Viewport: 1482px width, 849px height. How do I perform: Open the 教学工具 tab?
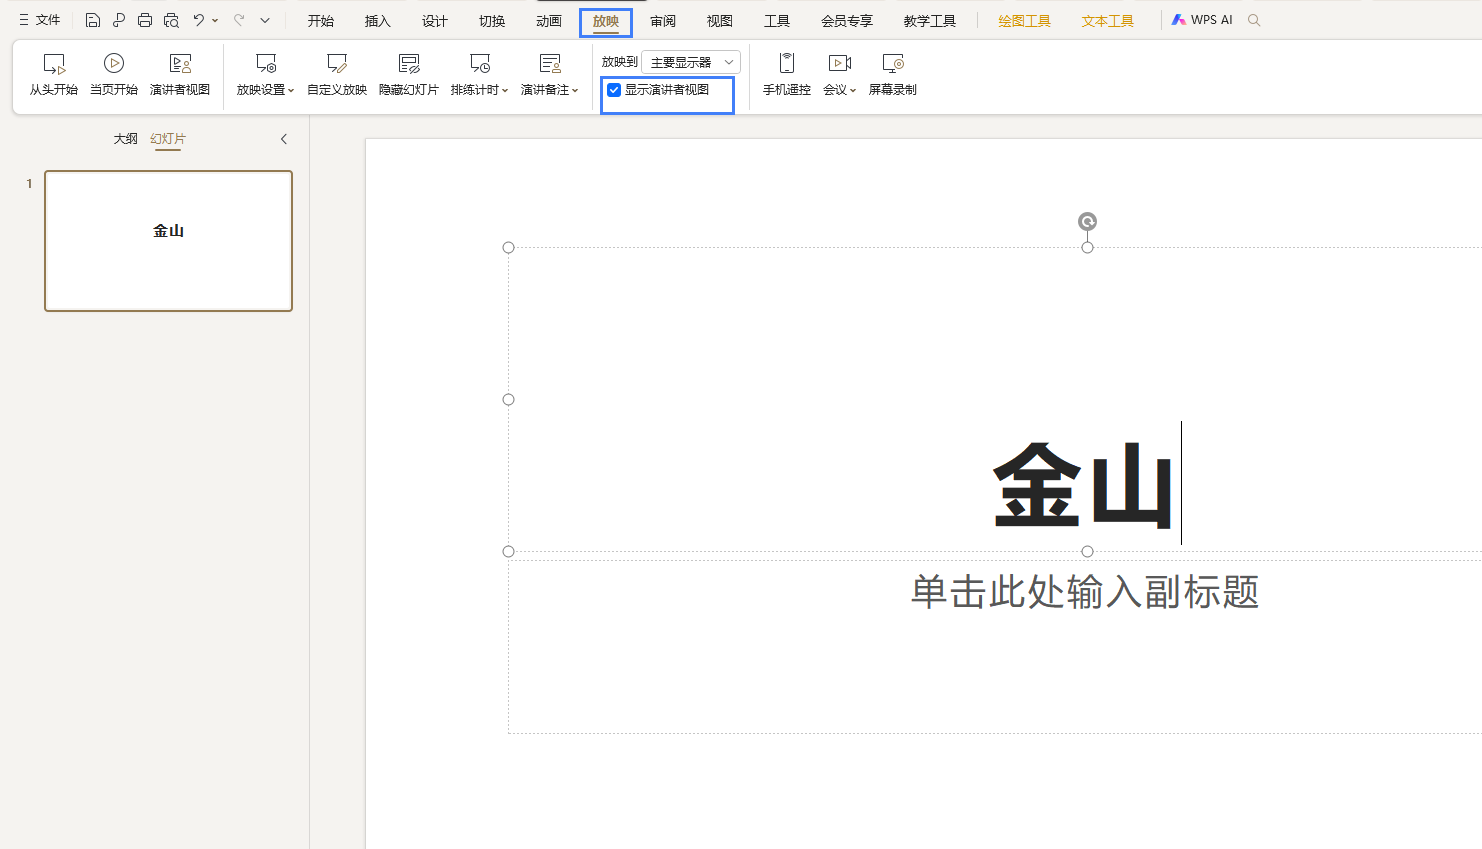point(930,21)
